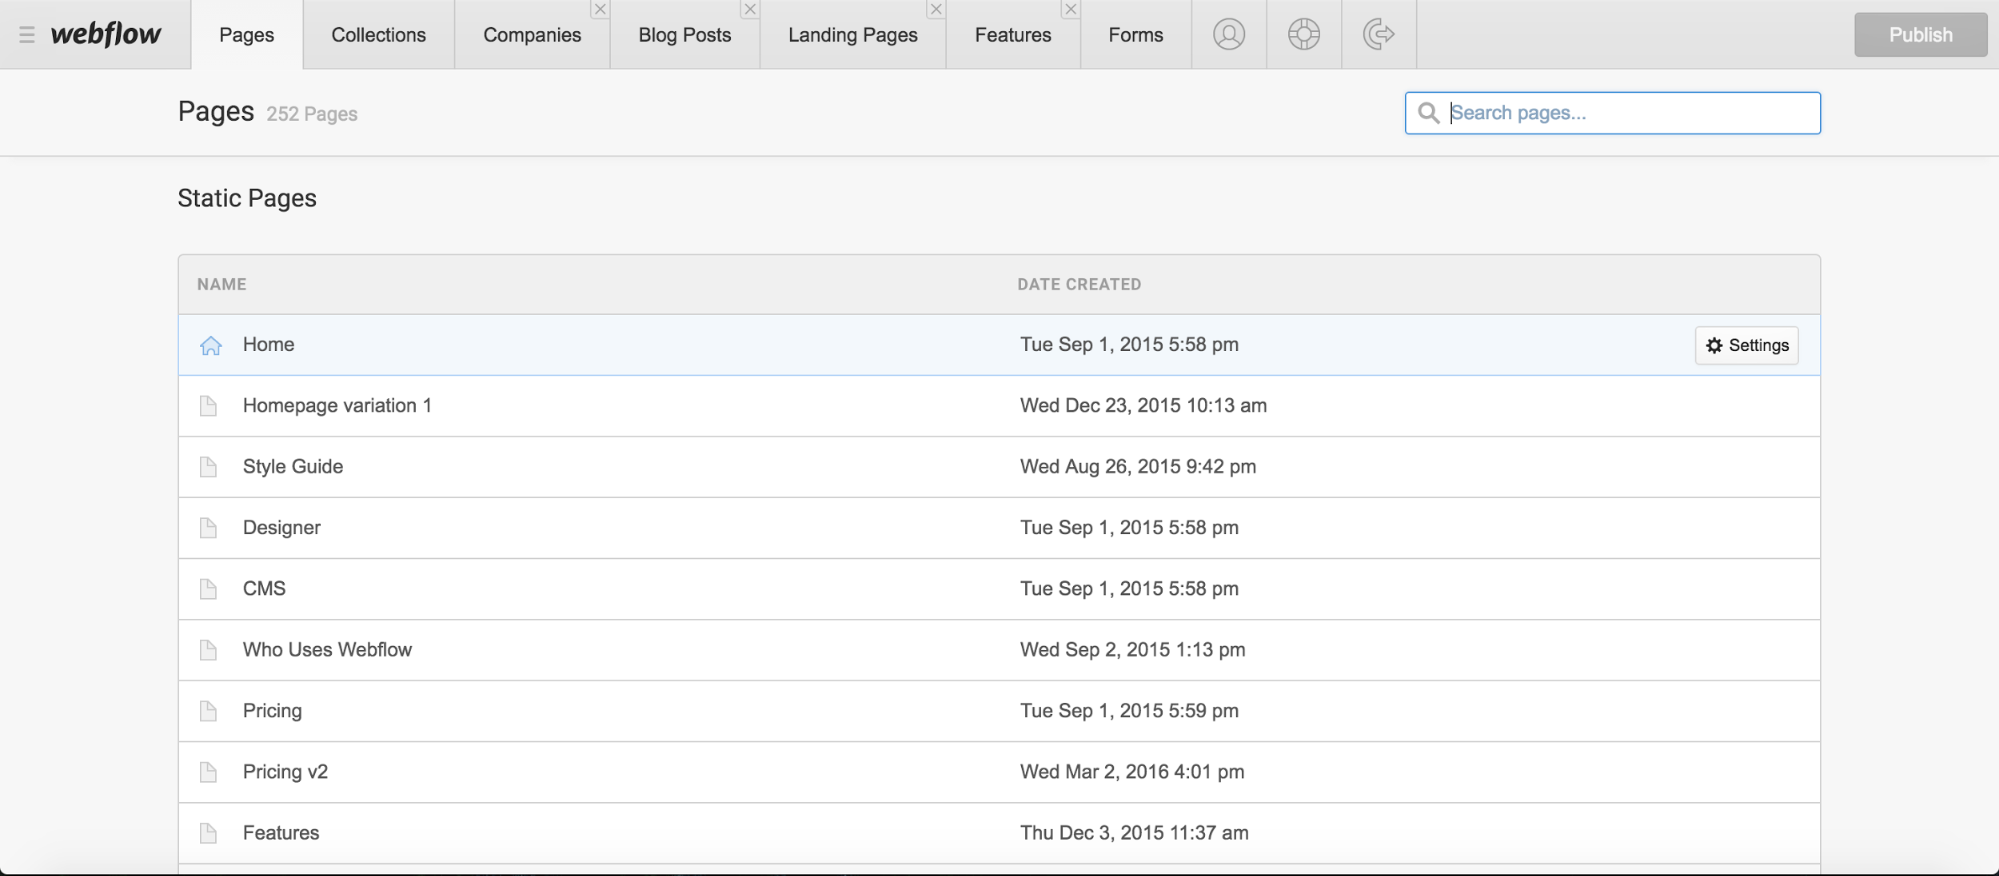Open the Pricing v2 page row
Screen dimensions: 1999x876
[x=285, y=772]
